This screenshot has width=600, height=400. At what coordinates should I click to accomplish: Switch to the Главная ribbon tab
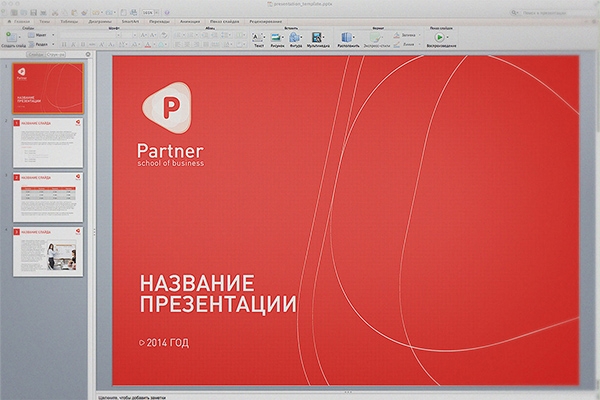(18, 21)
